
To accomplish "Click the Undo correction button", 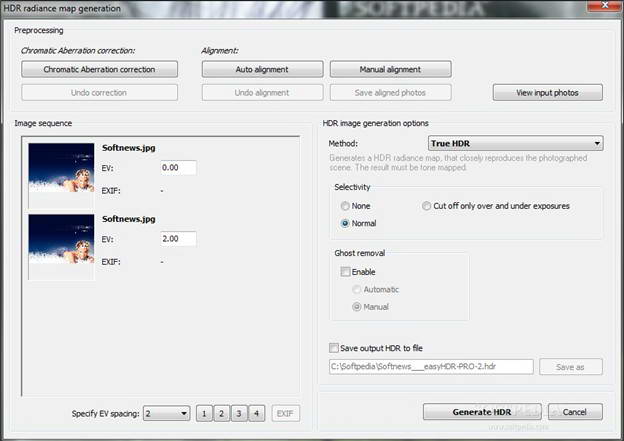I will (99, 93).
